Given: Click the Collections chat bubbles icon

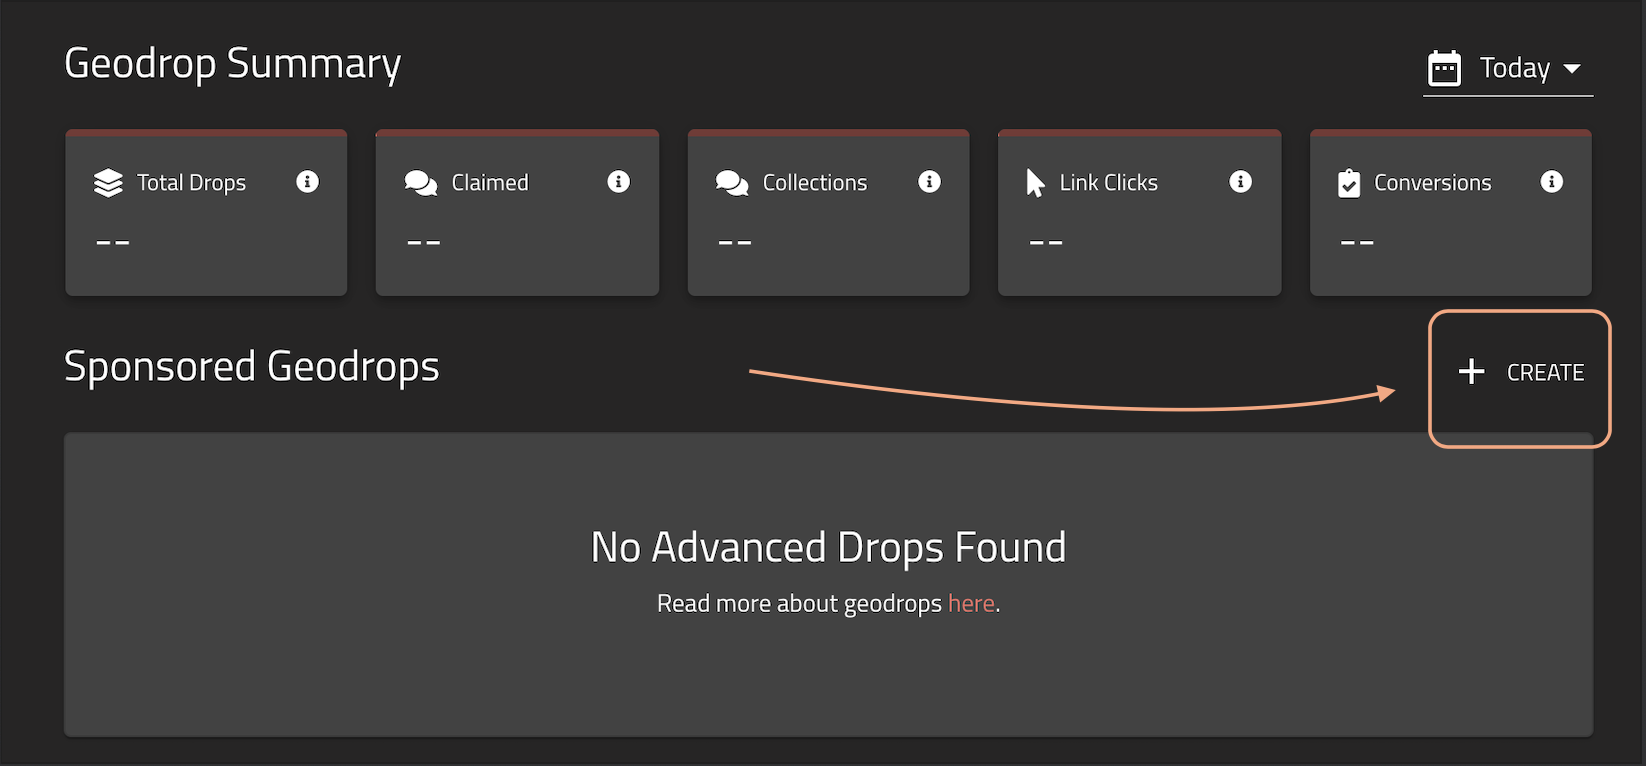Looking at the screenshot, I should coord(732,183).
